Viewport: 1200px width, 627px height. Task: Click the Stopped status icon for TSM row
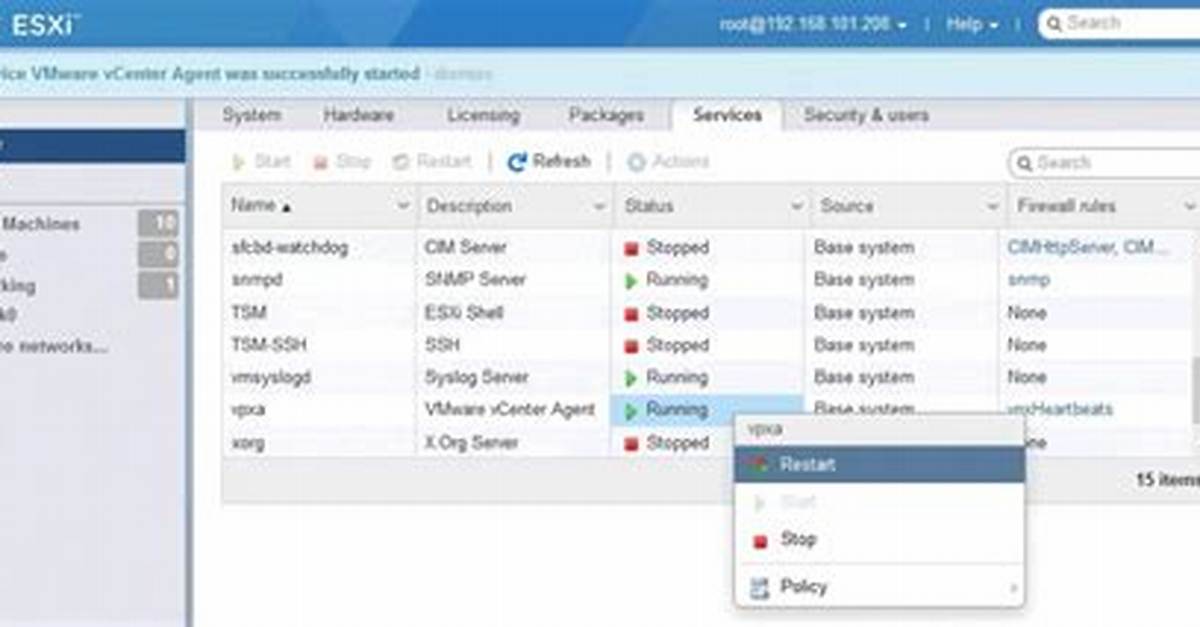click(631, 314)
